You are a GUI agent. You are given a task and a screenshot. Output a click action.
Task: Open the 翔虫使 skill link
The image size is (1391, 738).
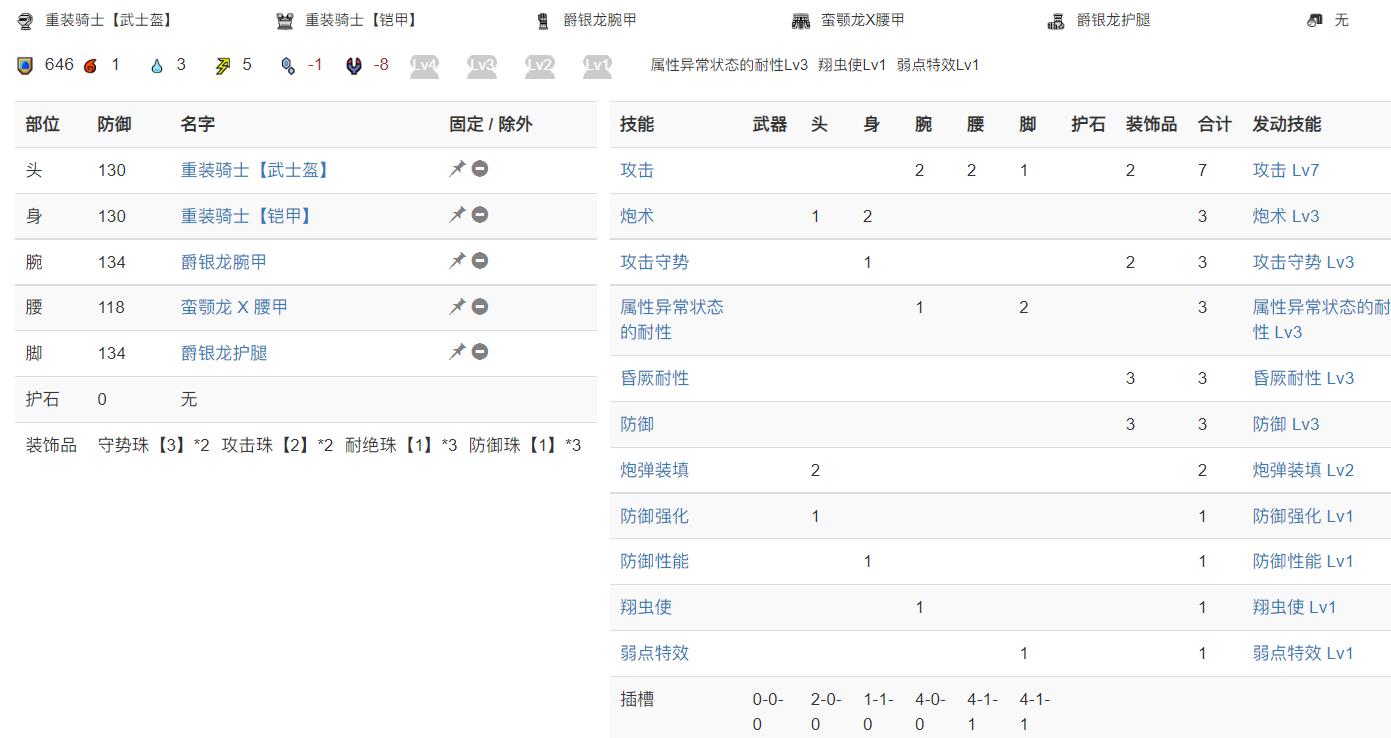(646, 607)
